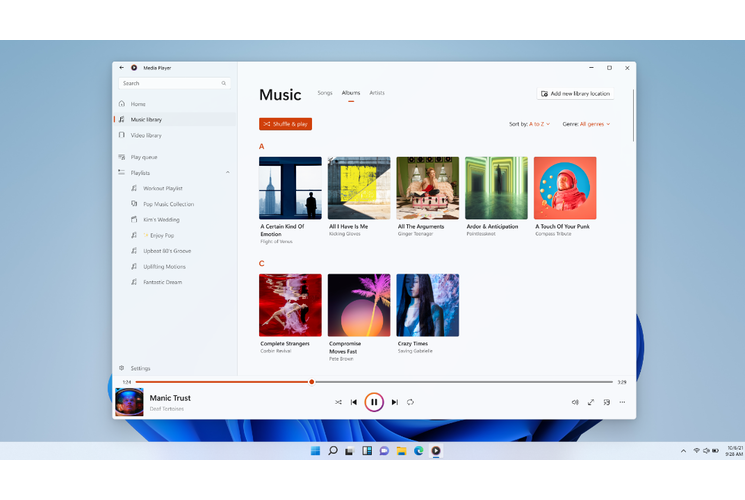
Task: Switch to the Albums tab
Action: [351, 93]
